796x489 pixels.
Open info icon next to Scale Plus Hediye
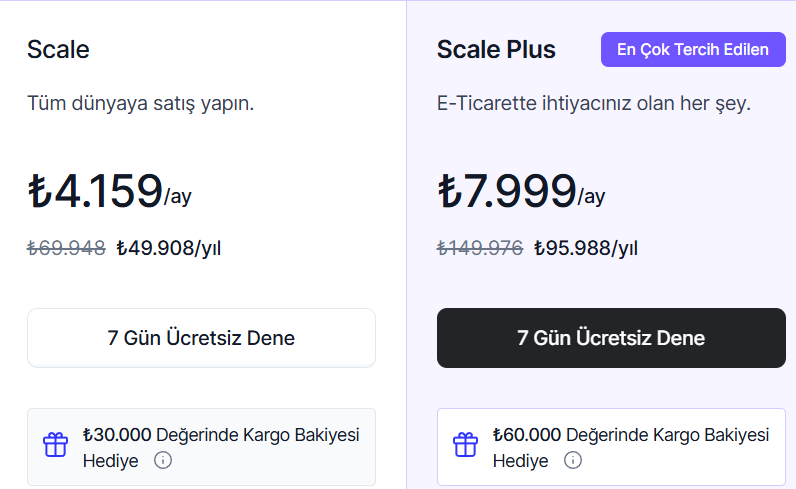click(573, 461)
